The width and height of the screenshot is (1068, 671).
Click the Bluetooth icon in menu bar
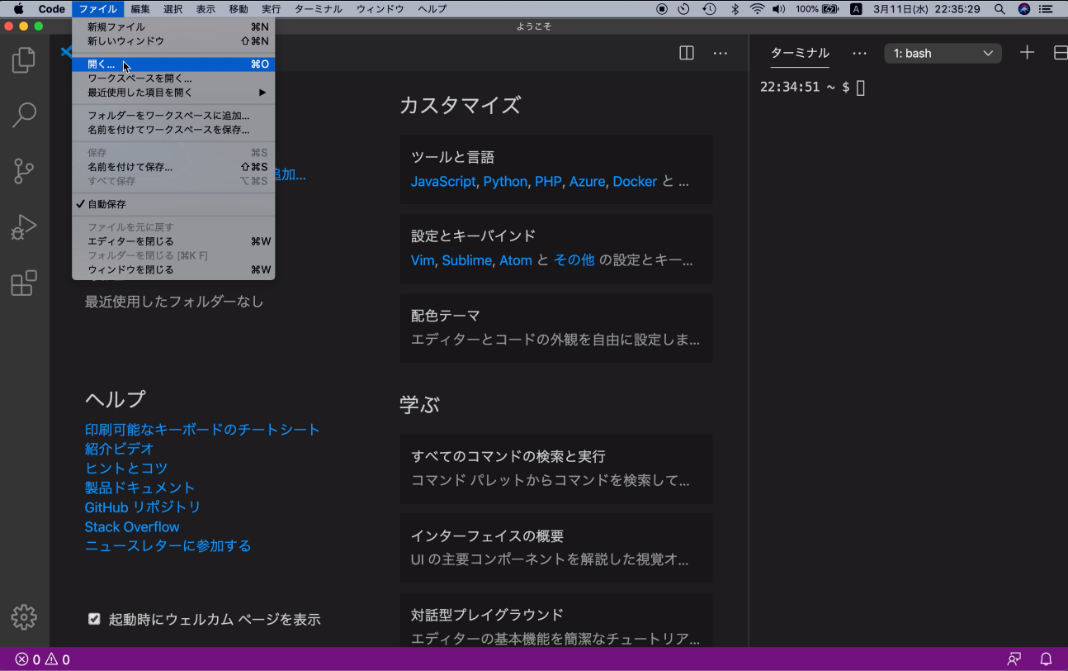coord(734,9)
